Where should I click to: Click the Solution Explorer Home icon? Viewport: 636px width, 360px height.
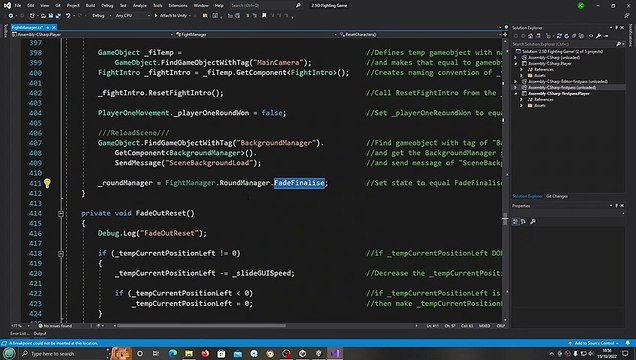point(530,36)
